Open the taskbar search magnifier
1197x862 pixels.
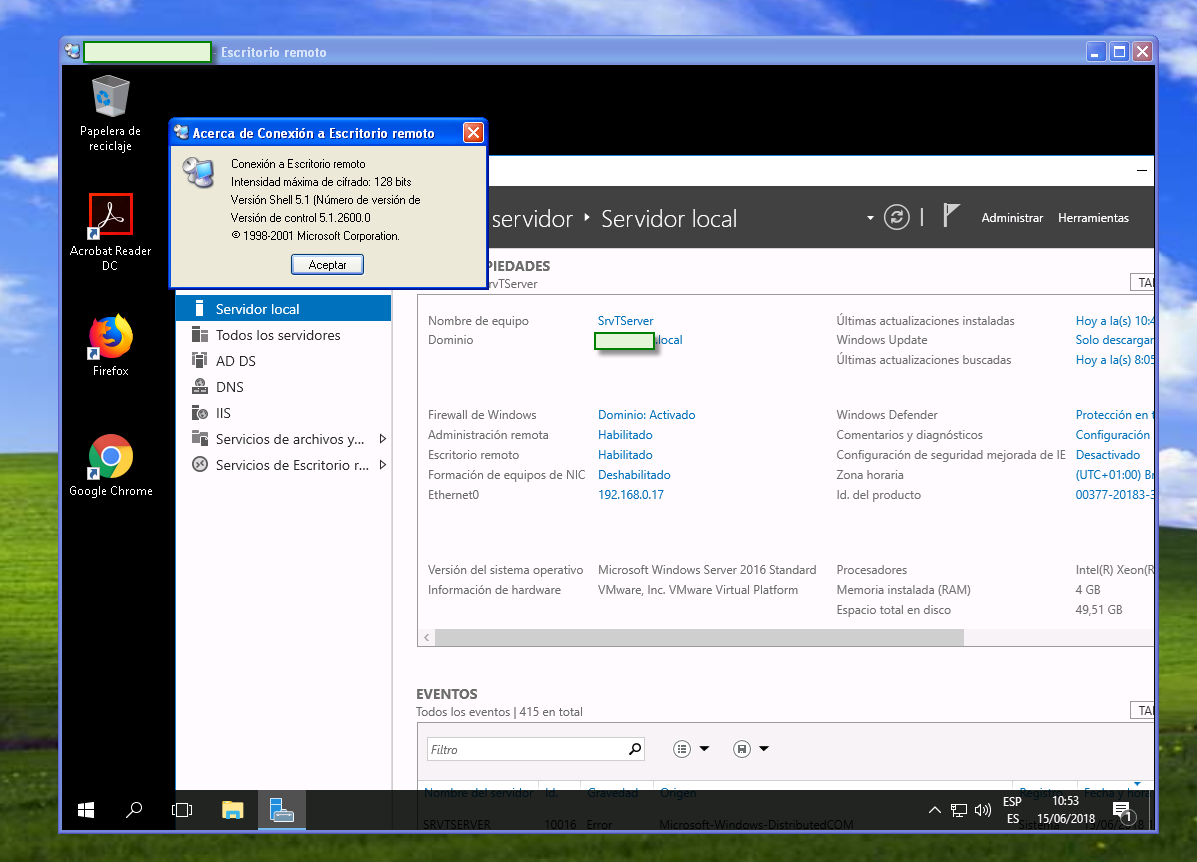point(134,810)
